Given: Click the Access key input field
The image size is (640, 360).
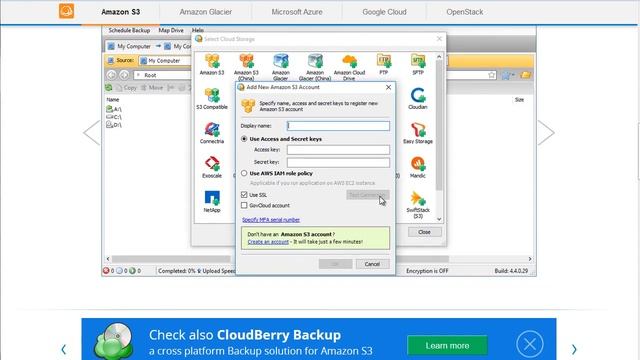Looking at the screenshot, I should pos(338,150).
